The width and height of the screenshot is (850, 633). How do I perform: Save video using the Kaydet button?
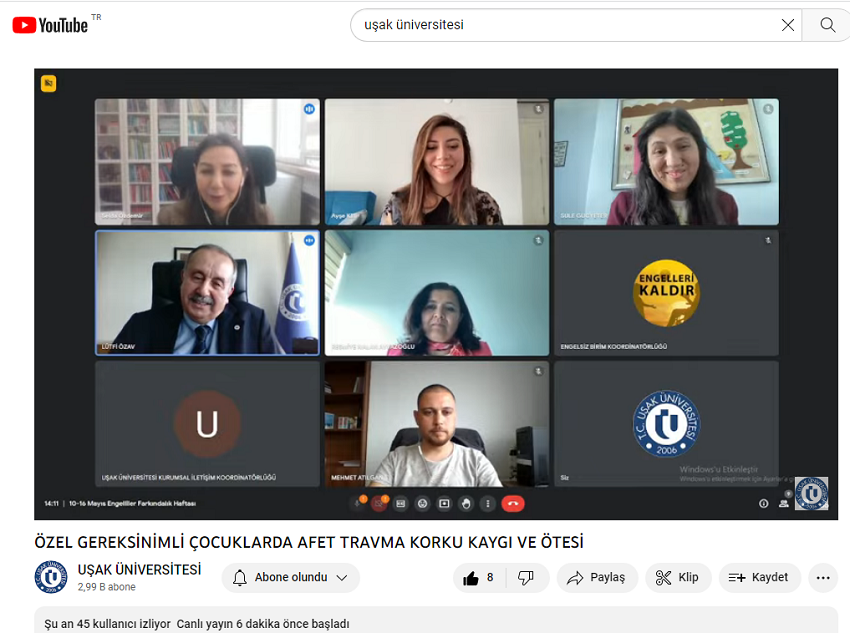point(759,578)
